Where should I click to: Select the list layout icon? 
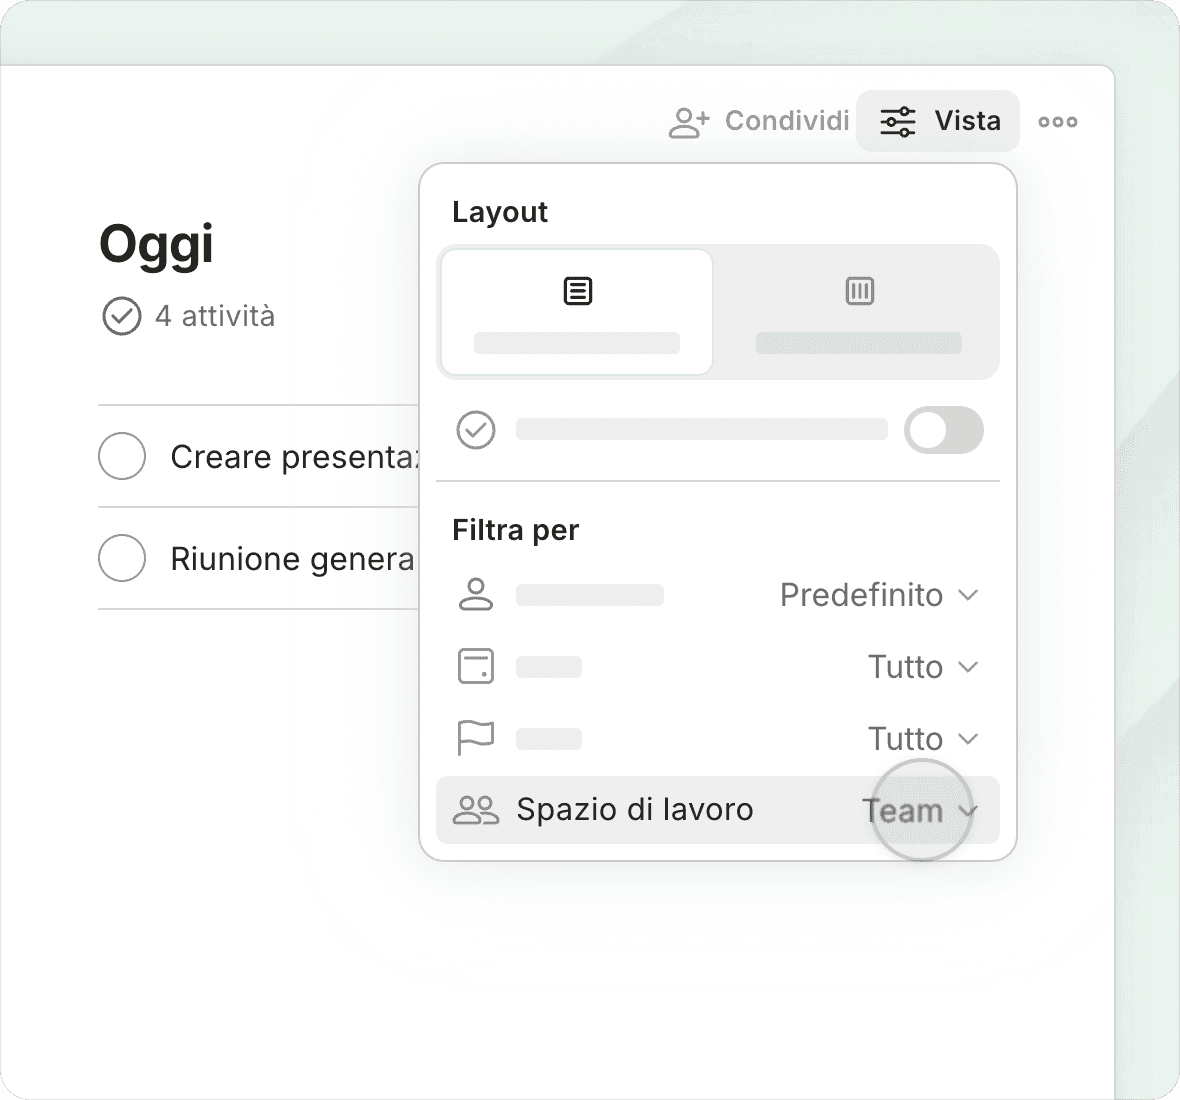click(577, 291)
